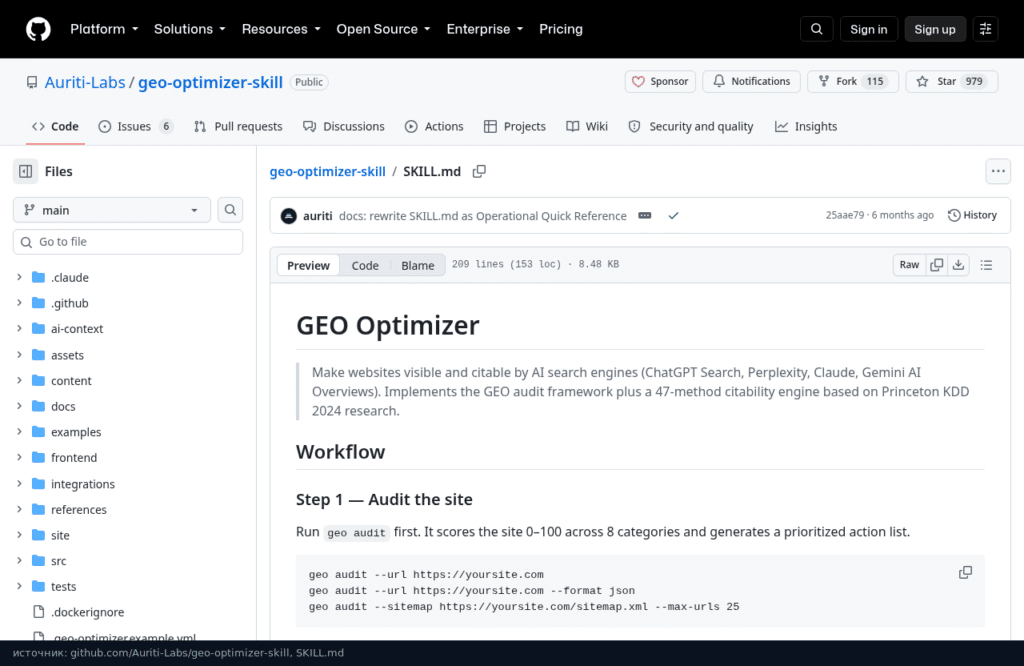Click the header search magnifier icon
Image resolution: width=1024 pixels, height=666 pixels.
pyautogui.click(x=816, y=29)
